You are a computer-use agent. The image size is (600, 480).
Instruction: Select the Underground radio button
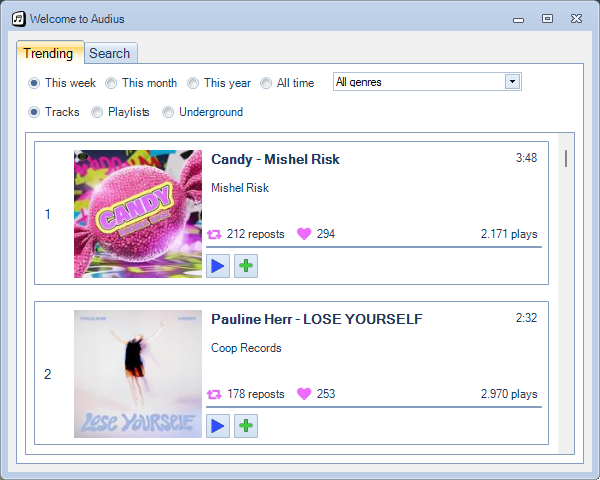point(168,112)
